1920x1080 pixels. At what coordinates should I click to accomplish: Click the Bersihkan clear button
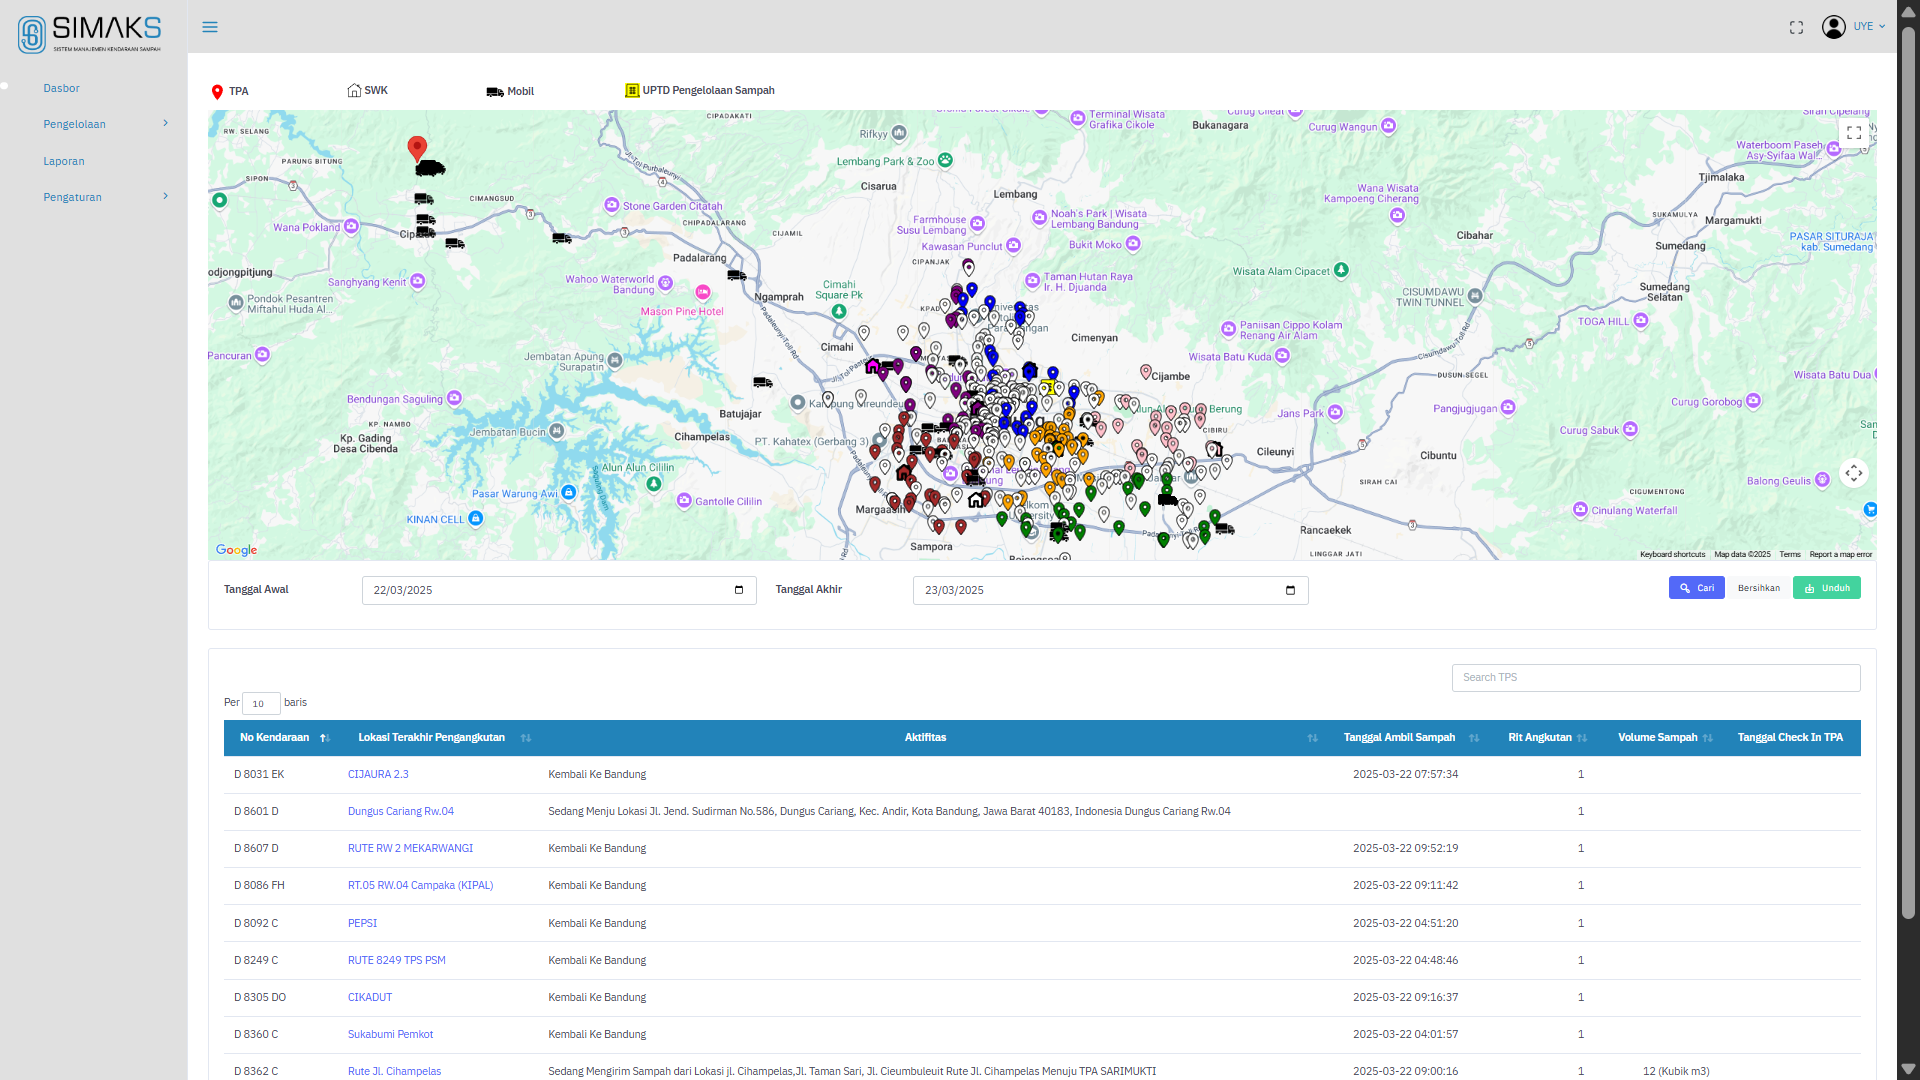tap(1758, 588)
